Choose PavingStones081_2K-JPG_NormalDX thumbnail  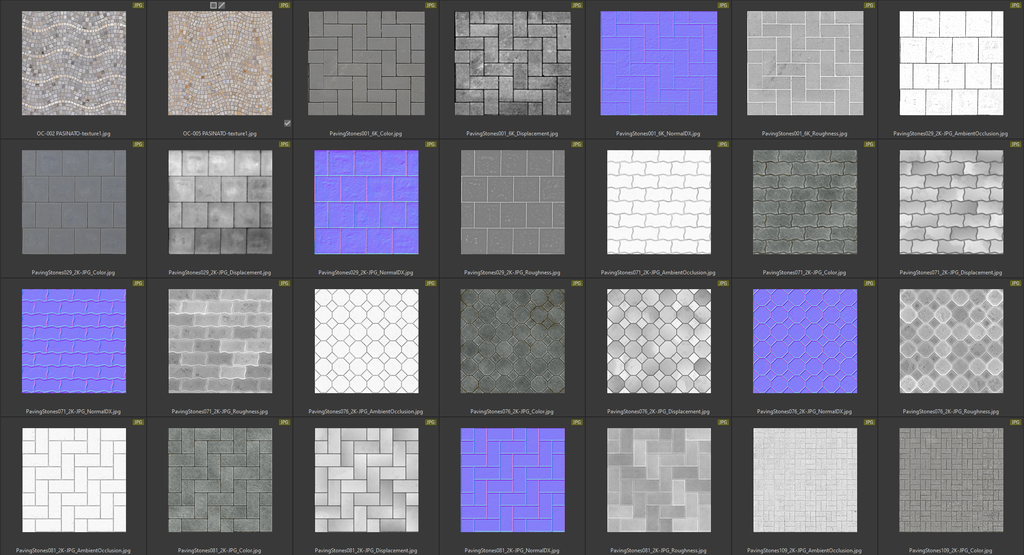click(512, 479)
